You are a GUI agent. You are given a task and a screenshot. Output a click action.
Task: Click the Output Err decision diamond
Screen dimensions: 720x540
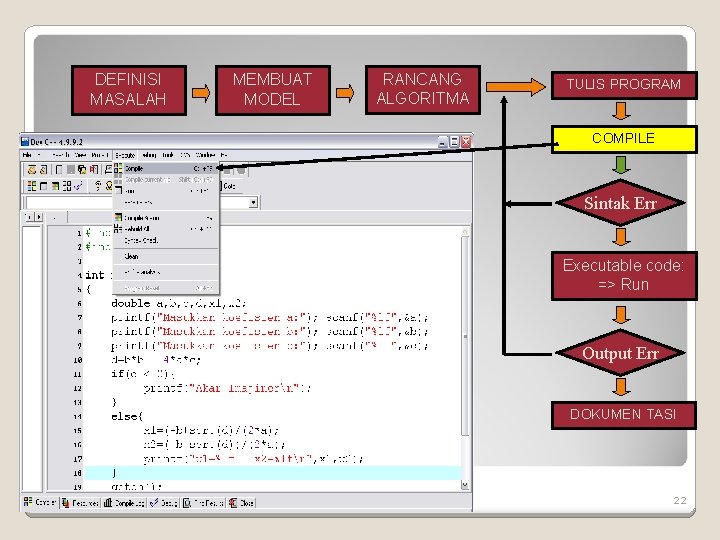click(620, 353)
